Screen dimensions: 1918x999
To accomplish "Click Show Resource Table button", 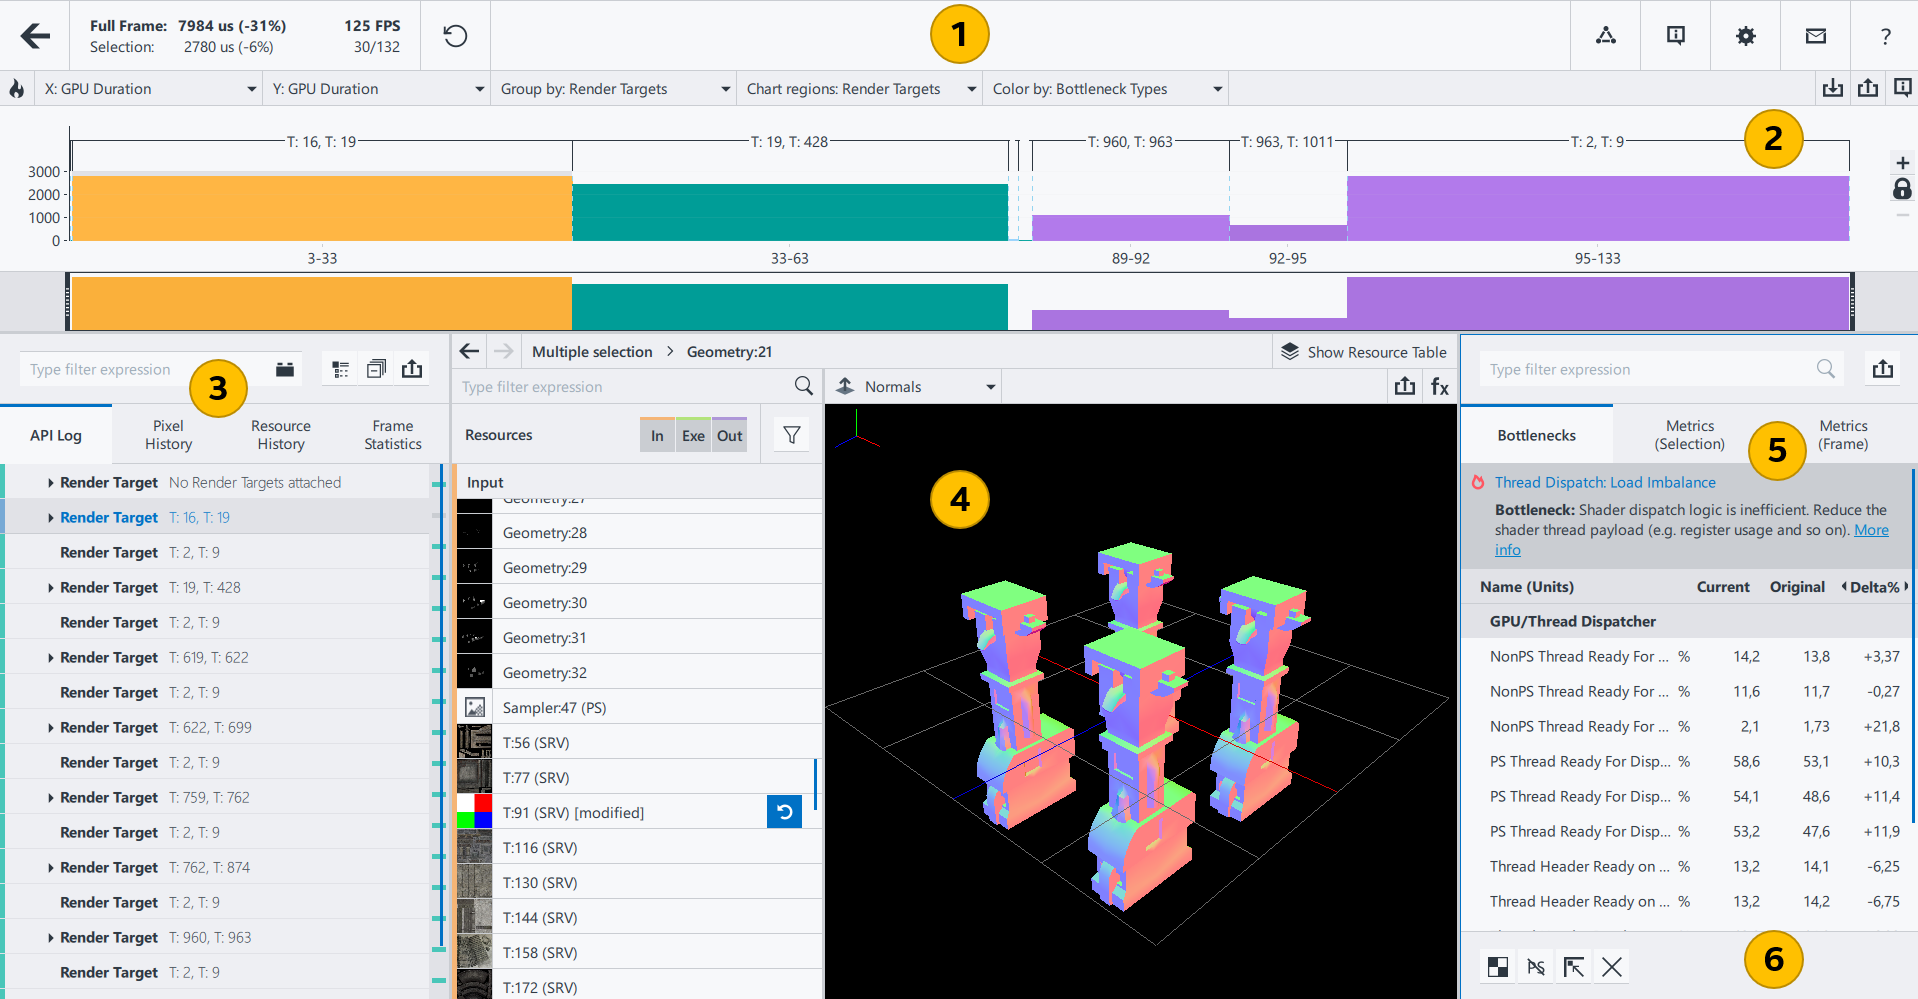I will click(1363, 352).
